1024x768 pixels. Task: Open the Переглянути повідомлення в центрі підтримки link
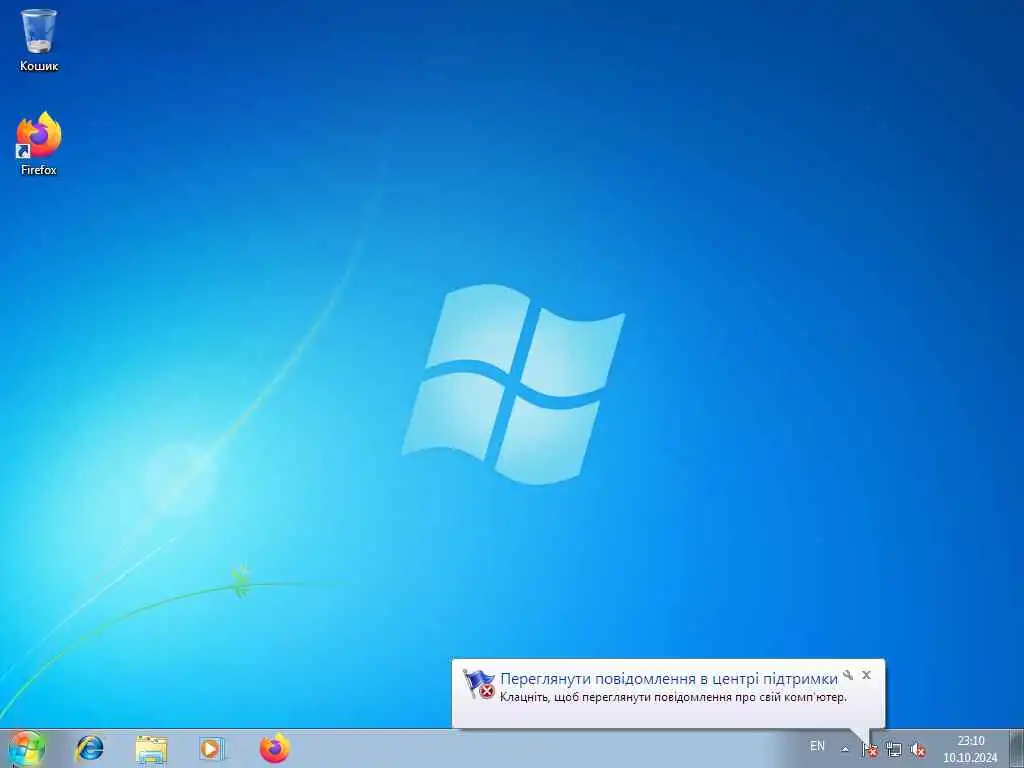point(669,679)
